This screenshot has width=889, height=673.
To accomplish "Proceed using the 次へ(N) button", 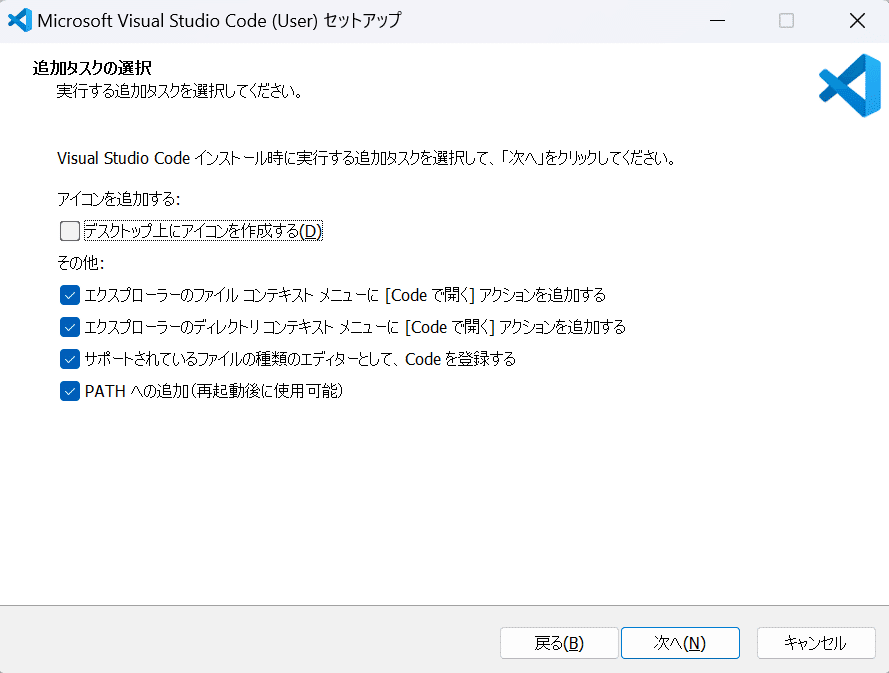I will pyautogui.click(x=680, y=643).
